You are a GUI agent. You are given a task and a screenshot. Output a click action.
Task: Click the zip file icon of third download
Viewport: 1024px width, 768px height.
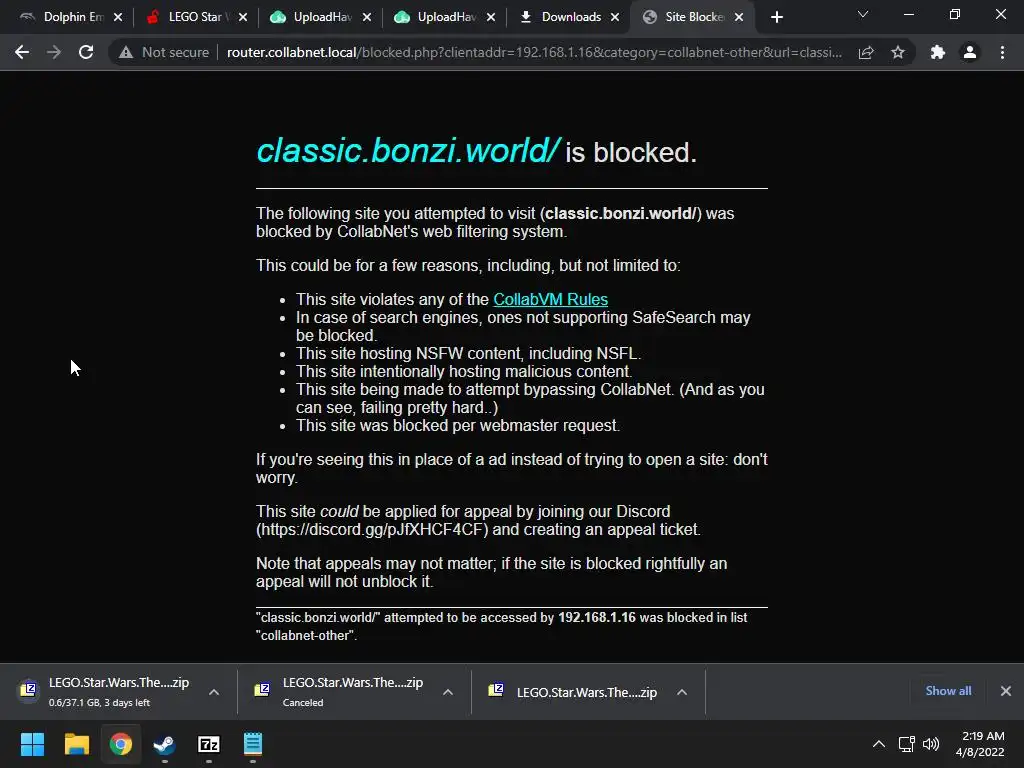(x=496, y=690)
